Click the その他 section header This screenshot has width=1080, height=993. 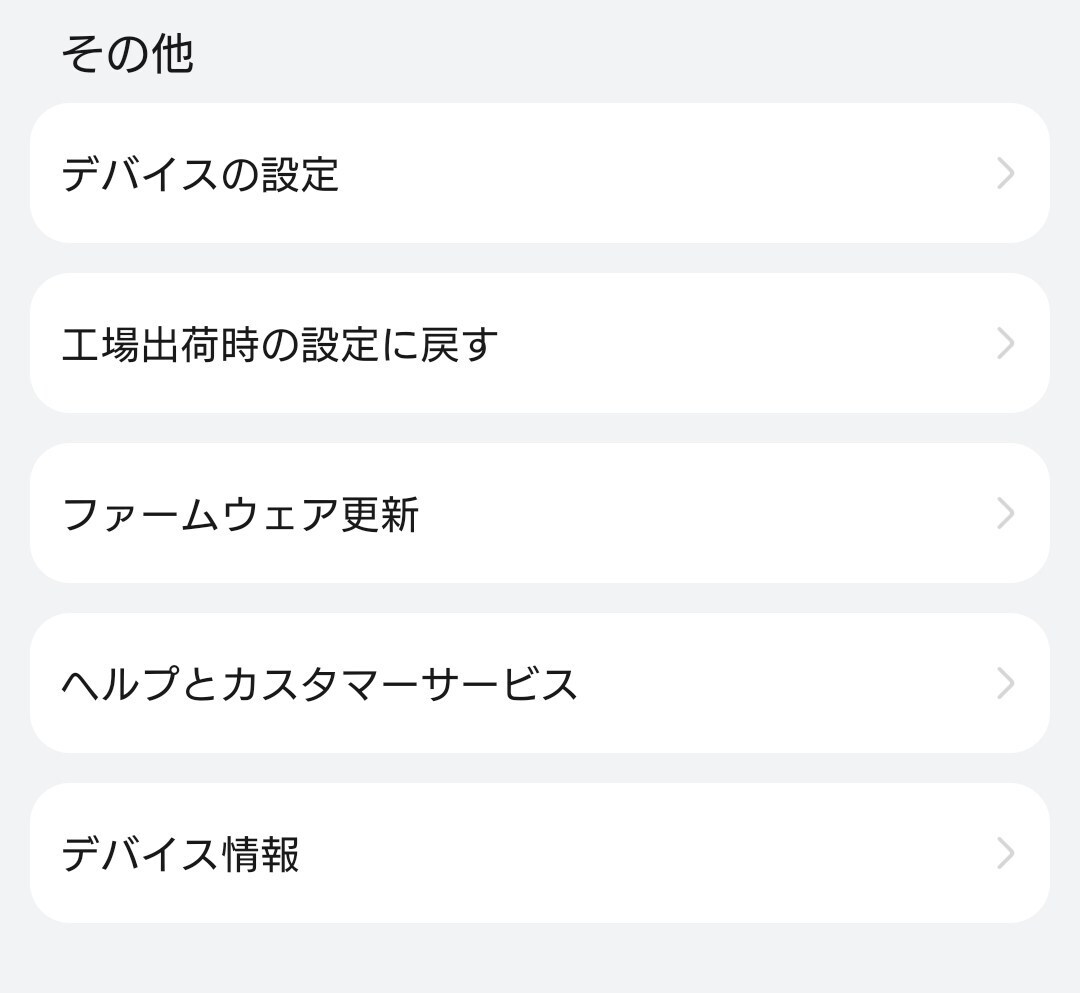pyautogui.click(x=127, y=54)
